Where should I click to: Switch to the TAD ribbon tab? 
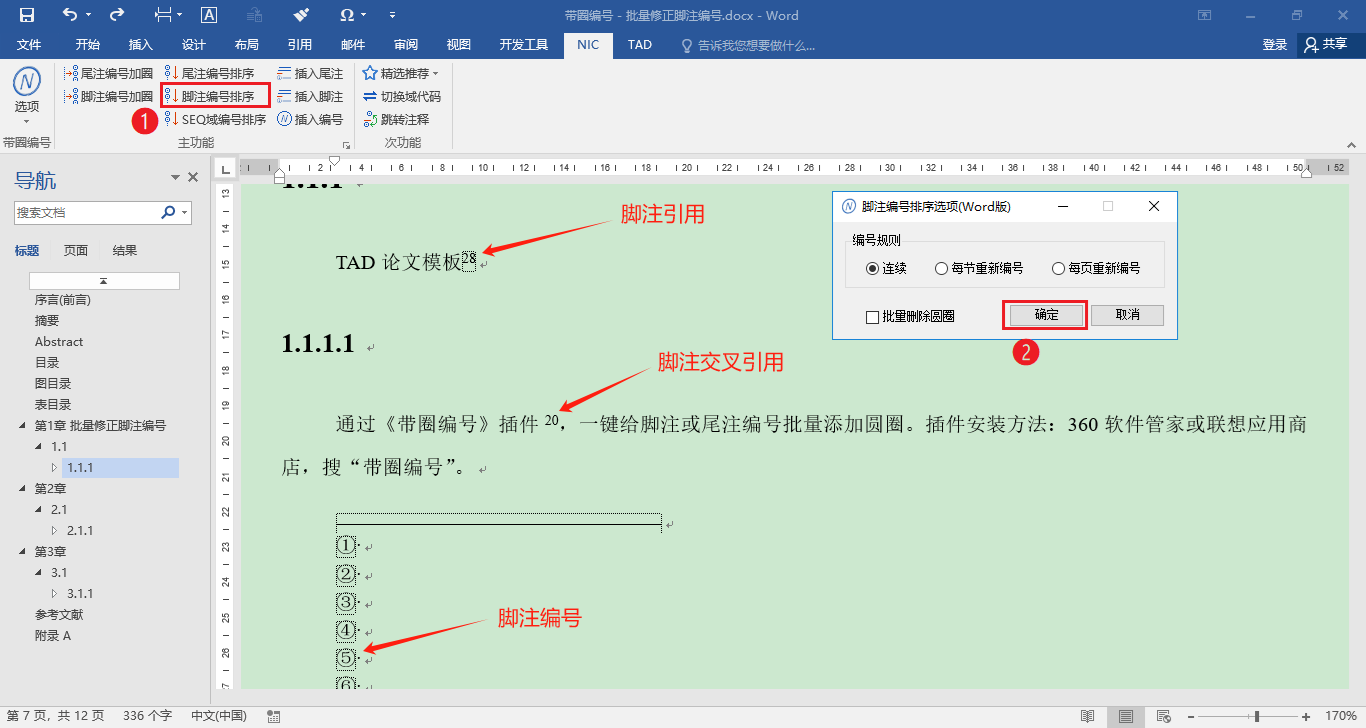[x=639, y=44]
